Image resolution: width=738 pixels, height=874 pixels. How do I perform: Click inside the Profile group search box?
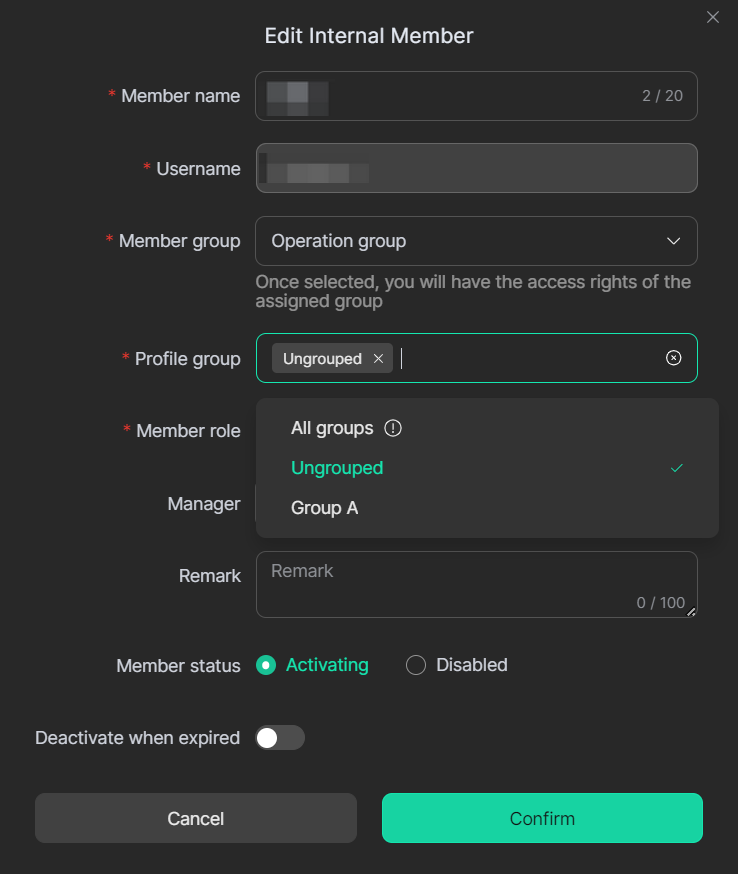pyautogui.click(x=520, y=359)
